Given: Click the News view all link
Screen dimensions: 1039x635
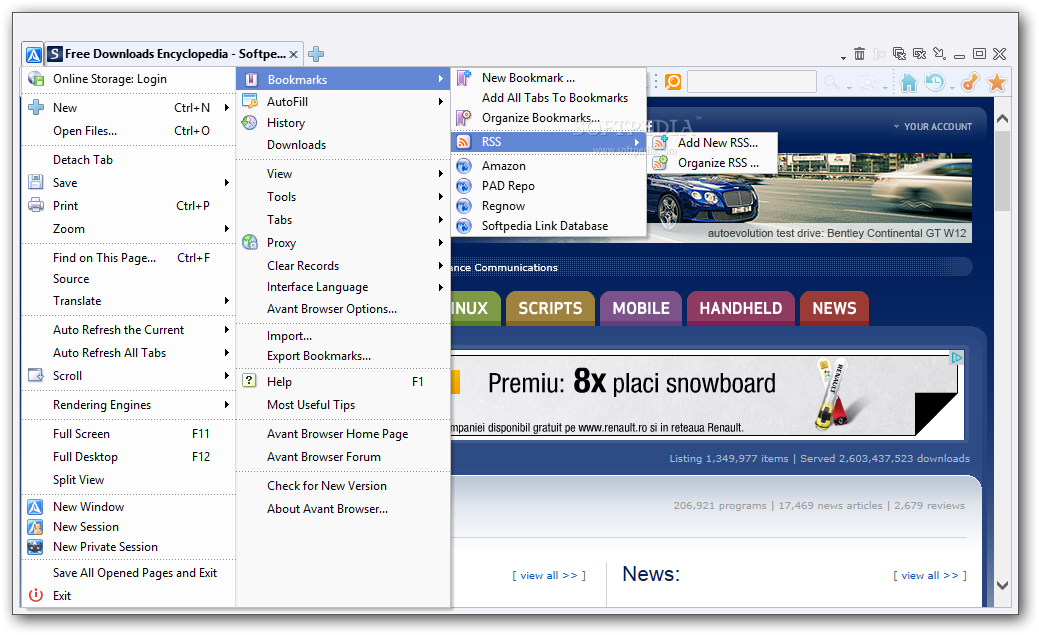Looking at the screenshot, I should pos(930,575).
